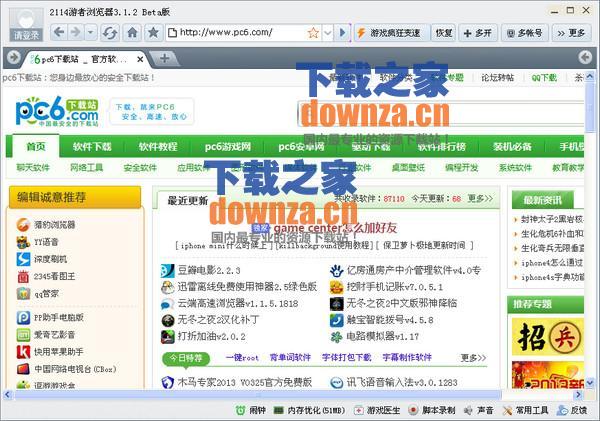The height and width of the screenshot is (421, 600).
Task: Click the QQ下载 top link
Action: click(544, 78)
